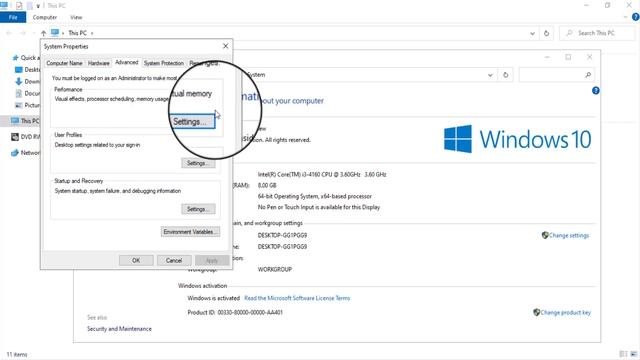This screenshot has height=360, width=640.
Task: Select the Documents icon in sidebar
Action: tap(18, 93)
